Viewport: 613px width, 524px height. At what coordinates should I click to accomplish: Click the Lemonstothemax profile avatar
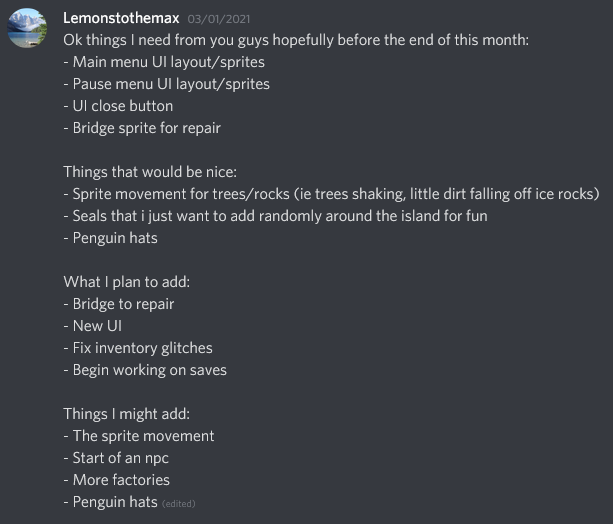(28, 28)
